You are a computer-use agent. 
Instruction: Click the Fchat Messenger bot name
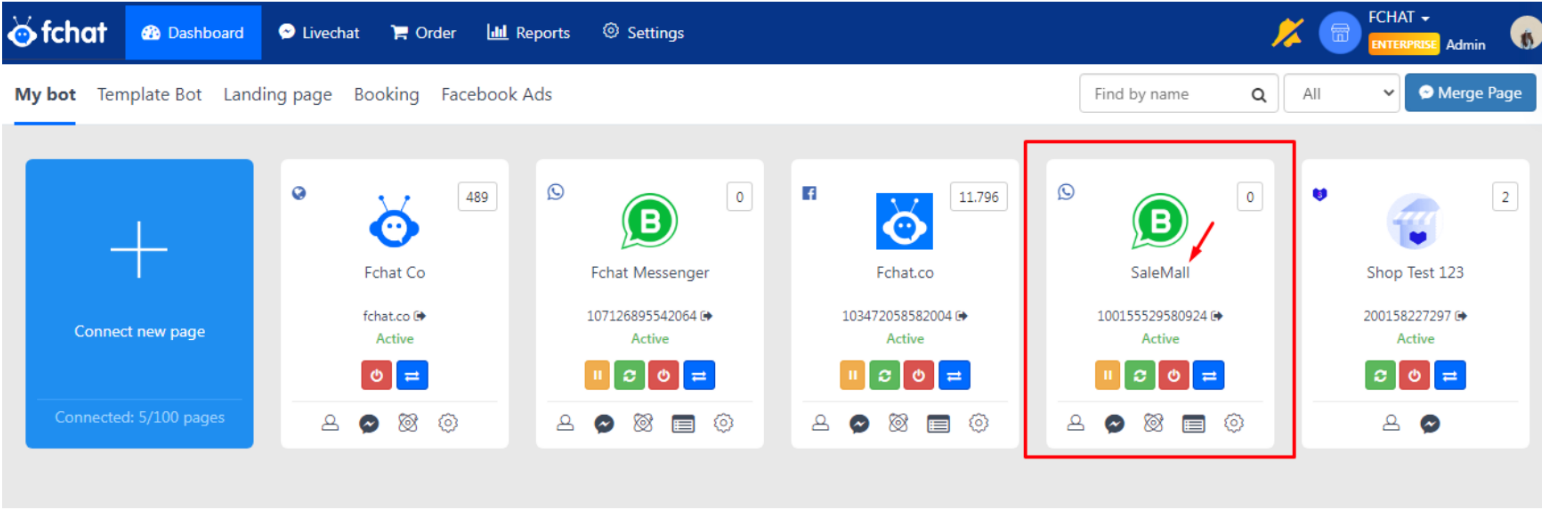tap(650, 272)
